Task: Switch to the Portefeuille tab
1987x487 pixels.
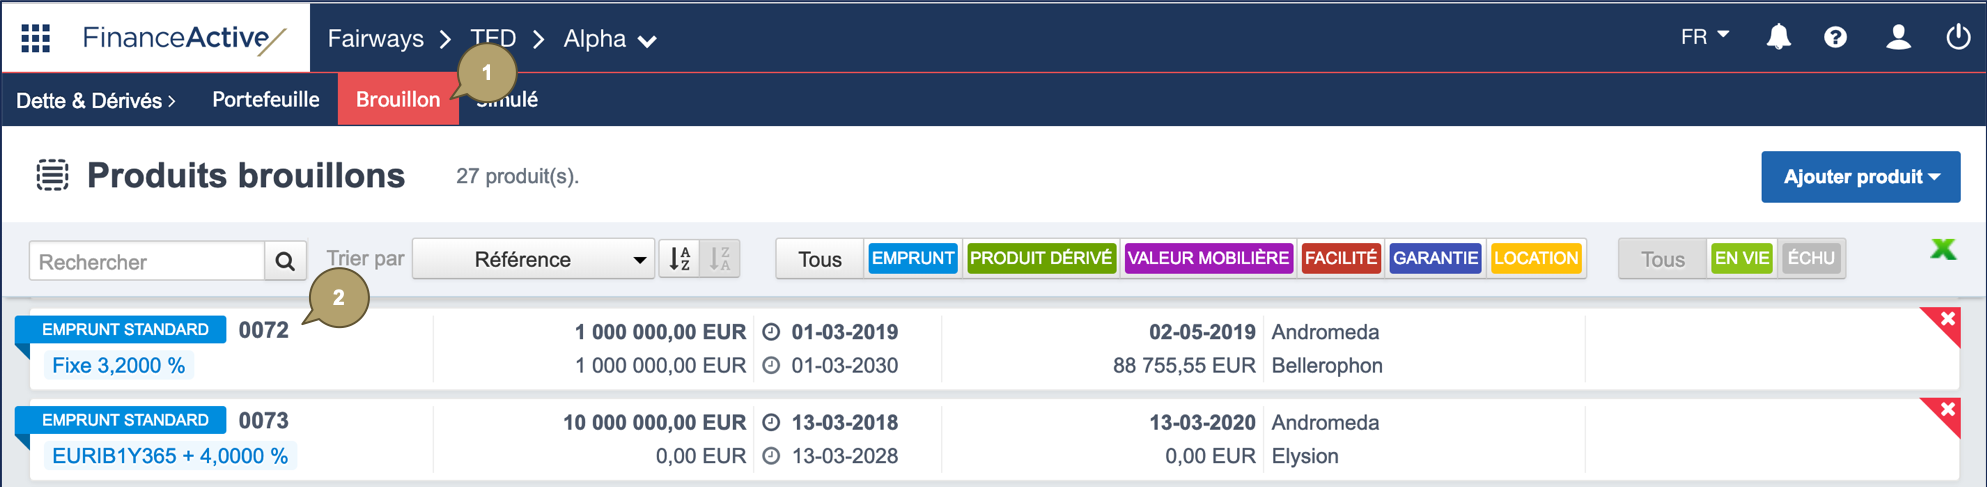Action: [x=265, y=100]
